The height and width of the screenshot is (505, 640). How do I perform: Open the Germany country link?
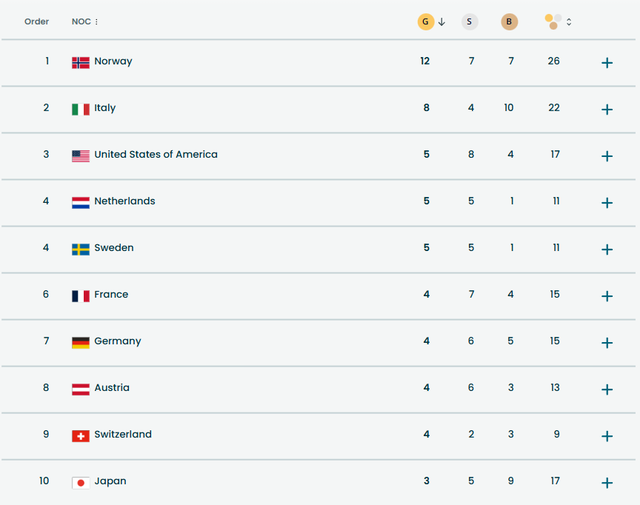point(117,342)
